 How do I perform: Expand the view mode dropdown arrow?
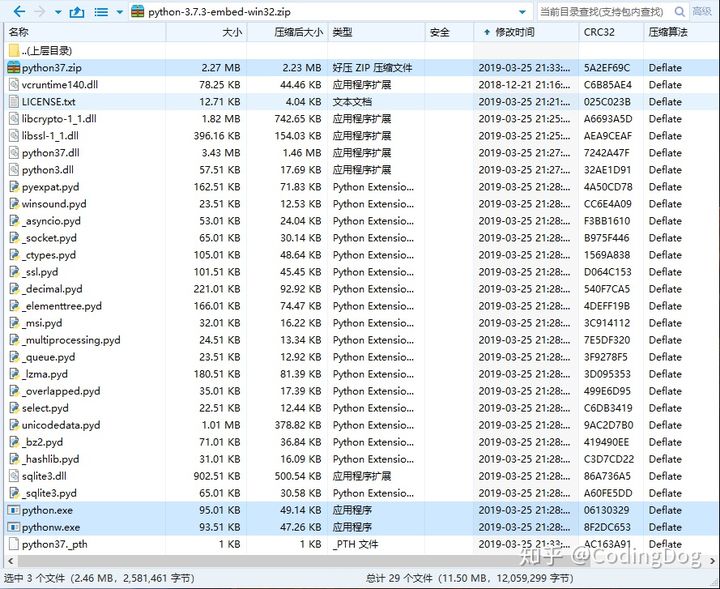pos(119,12)
